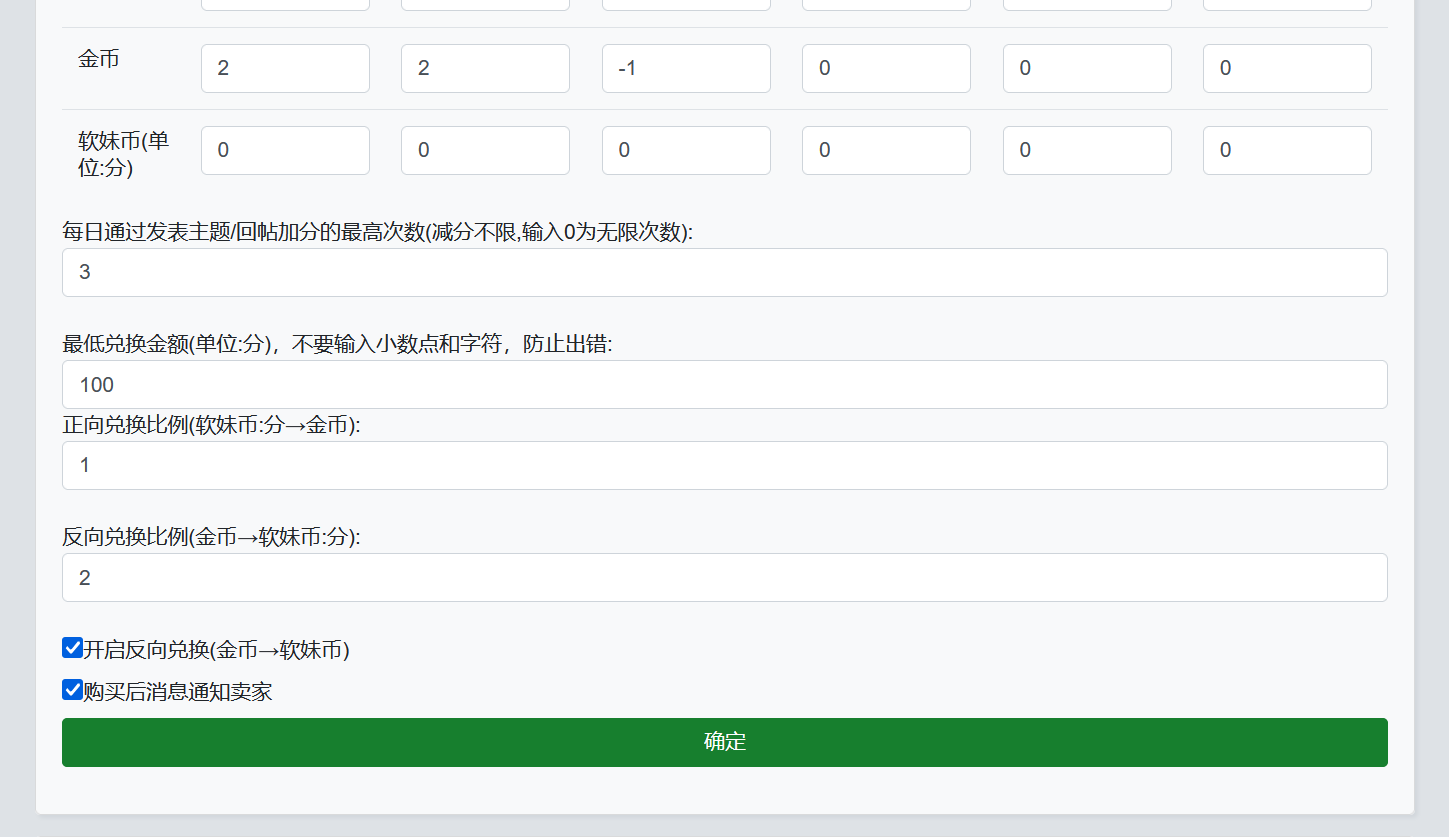Click the first 软妹币 row input field
Screen dimensions: 1449x837
(x=285, y=150)
